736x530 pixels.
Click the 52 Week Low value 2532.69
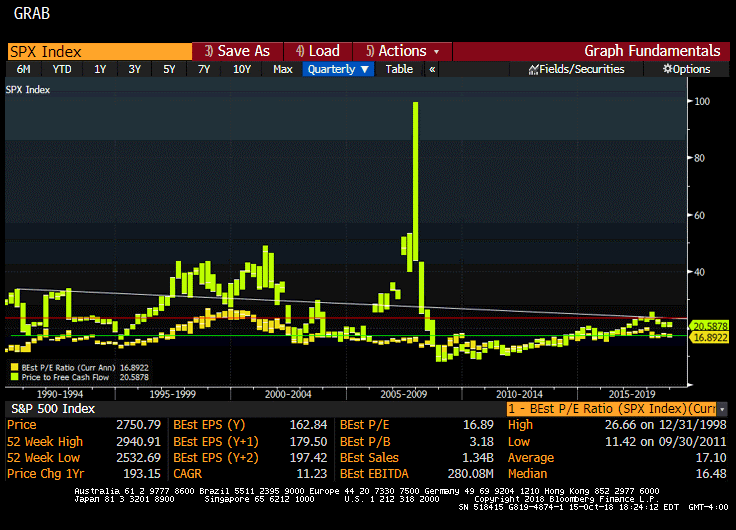click(138, 458)
